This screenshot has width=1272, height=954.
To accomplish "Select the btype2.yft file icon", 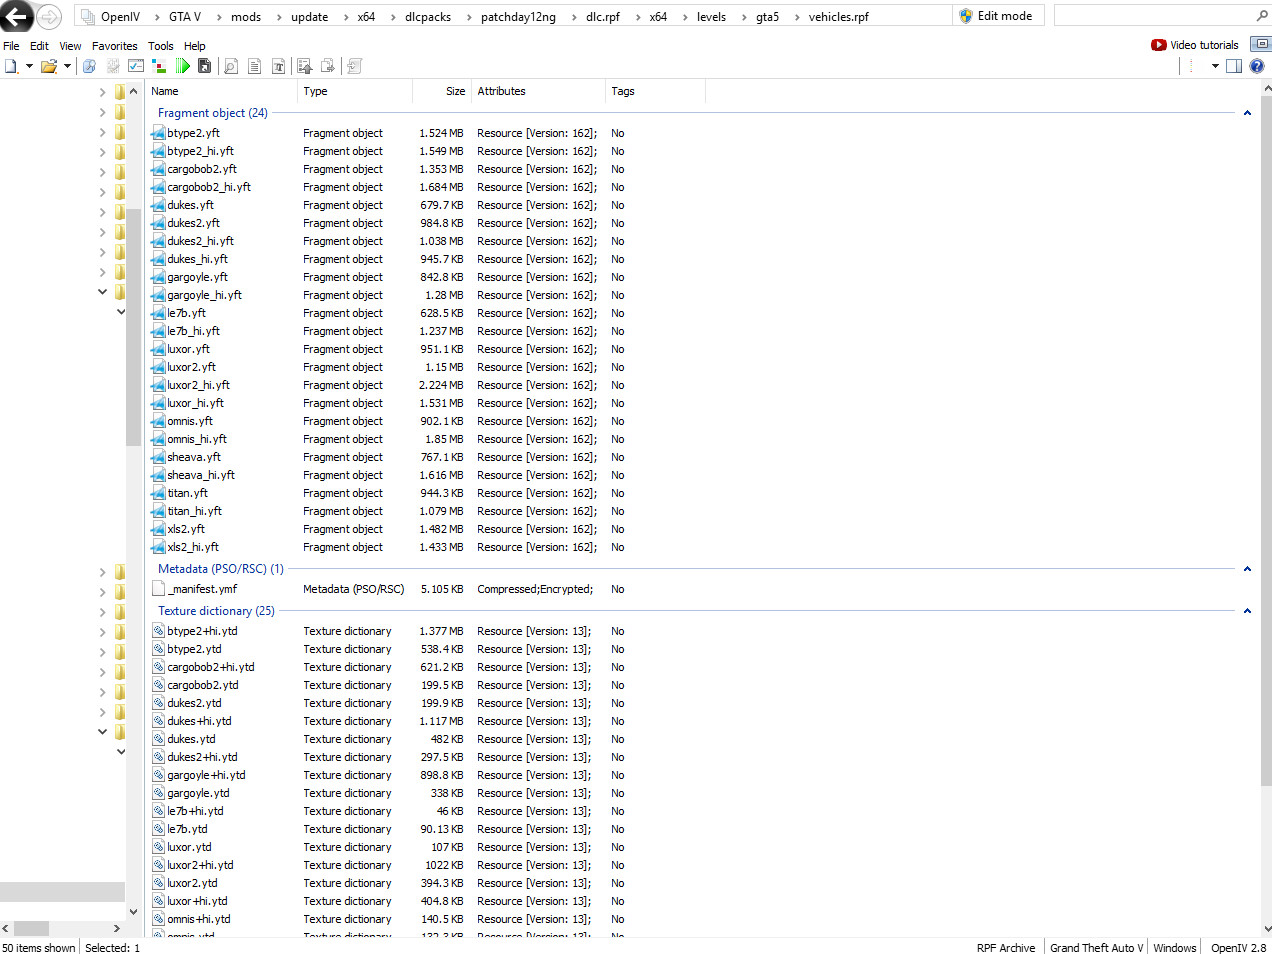I will tap(158, 133).
